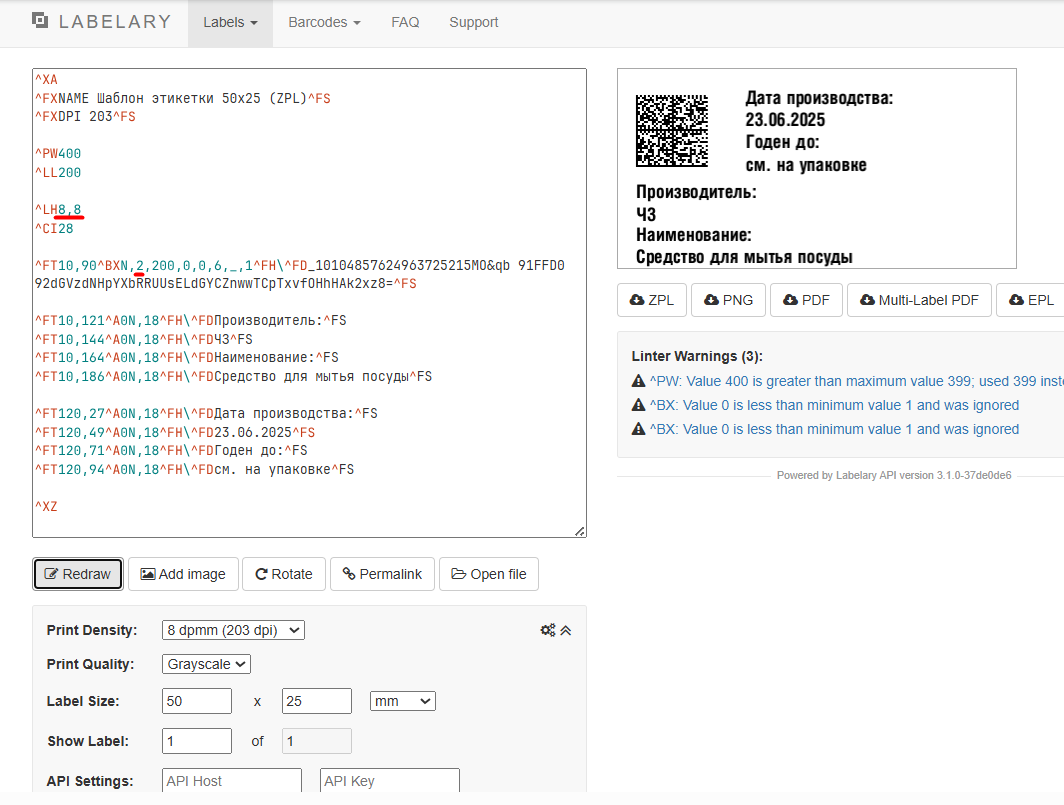The image size is (1064, 805).
Task: Open the Print Density dropdown
Action: pos(233,630)
